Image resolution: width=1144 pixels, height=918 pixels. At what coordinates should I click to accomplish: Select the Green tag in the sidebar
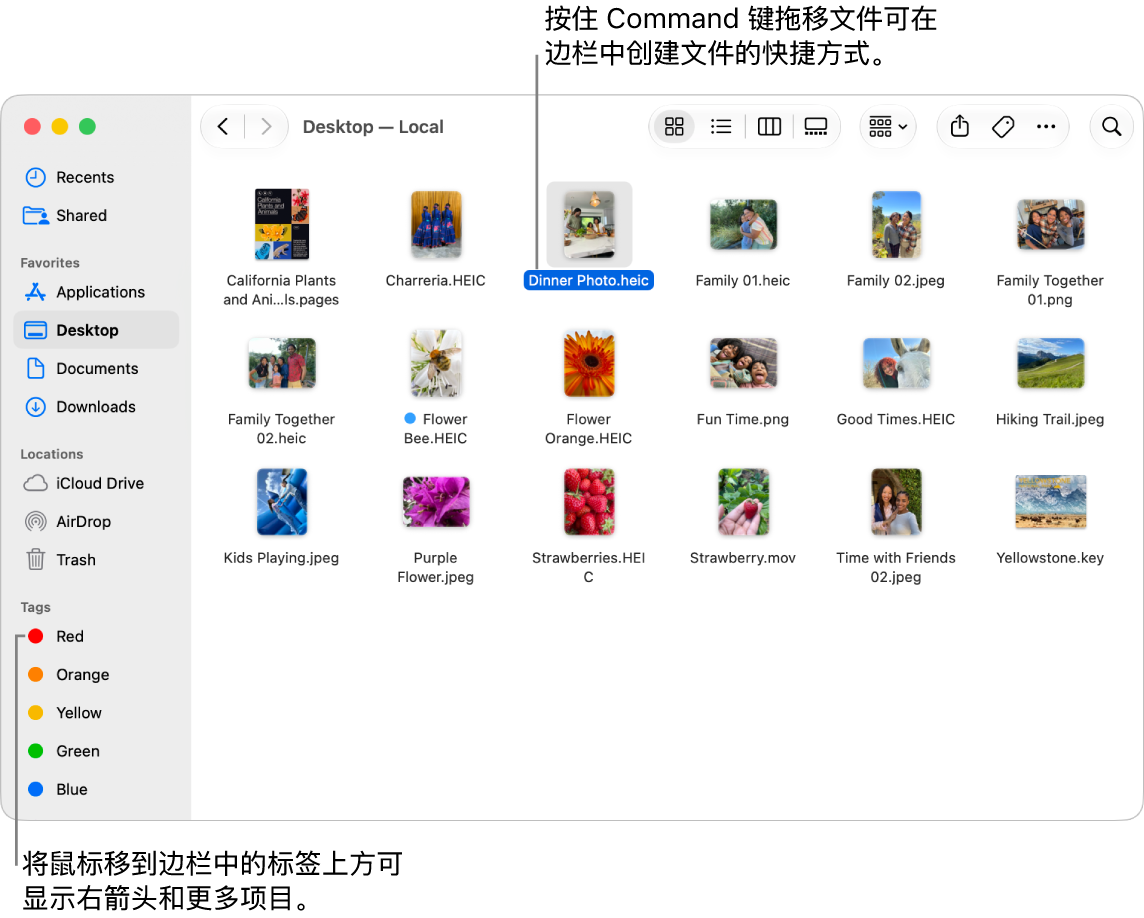point(96,751)
